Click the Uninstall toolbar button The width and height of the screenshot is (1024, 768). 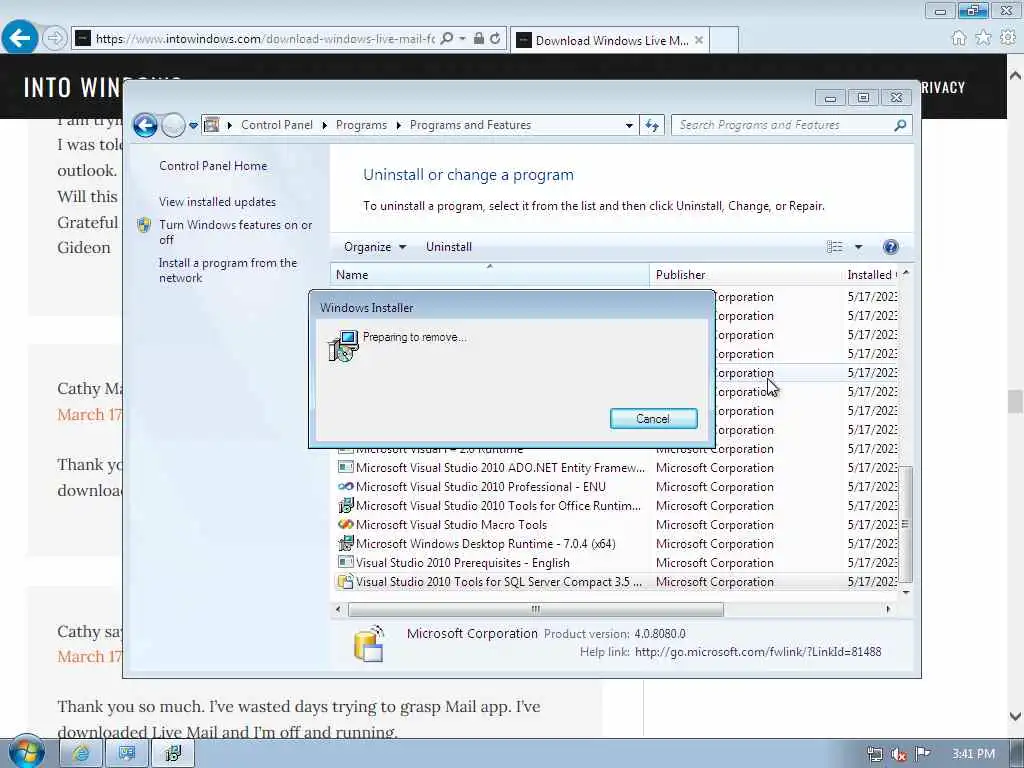coord(449,247)
